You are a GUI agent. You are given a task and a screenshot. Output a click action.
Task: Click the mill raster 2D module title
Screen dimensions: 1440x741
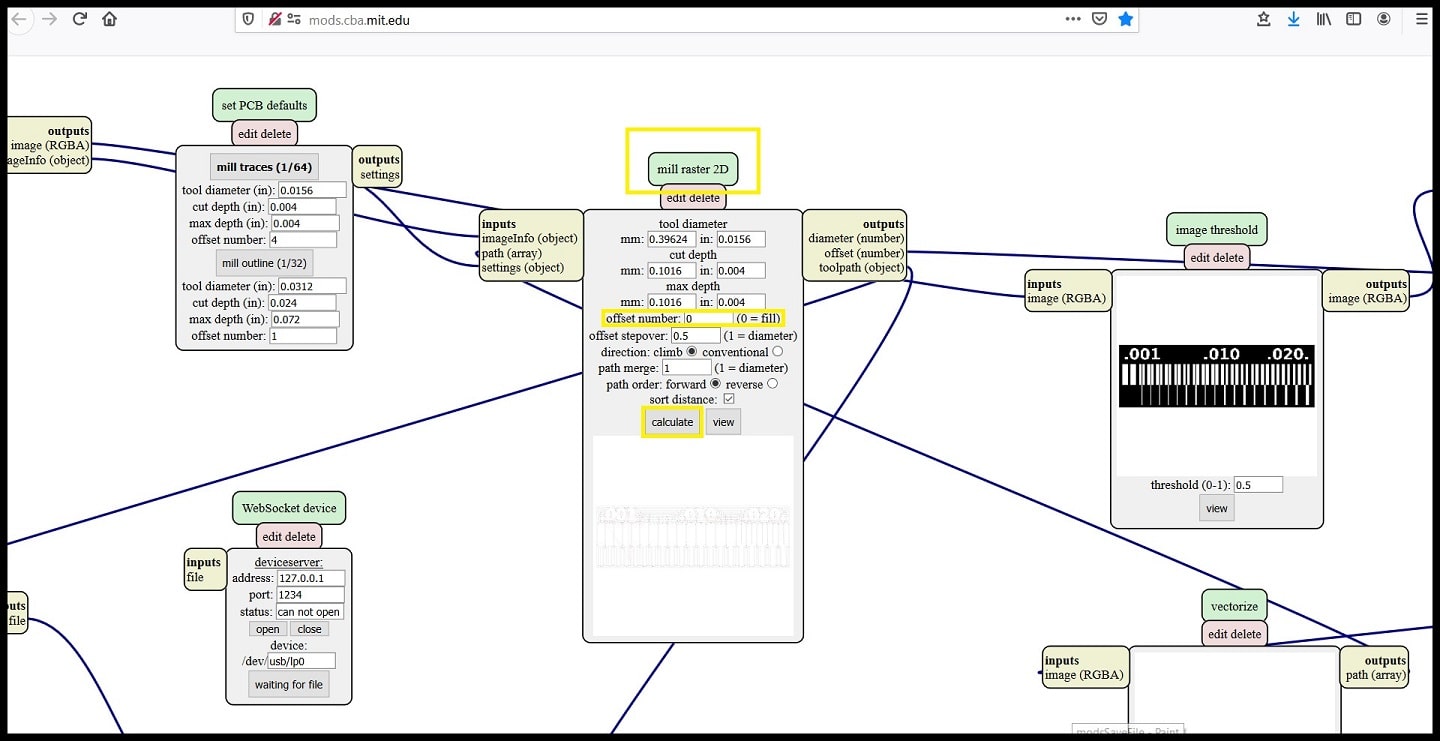tap(693, 169)
